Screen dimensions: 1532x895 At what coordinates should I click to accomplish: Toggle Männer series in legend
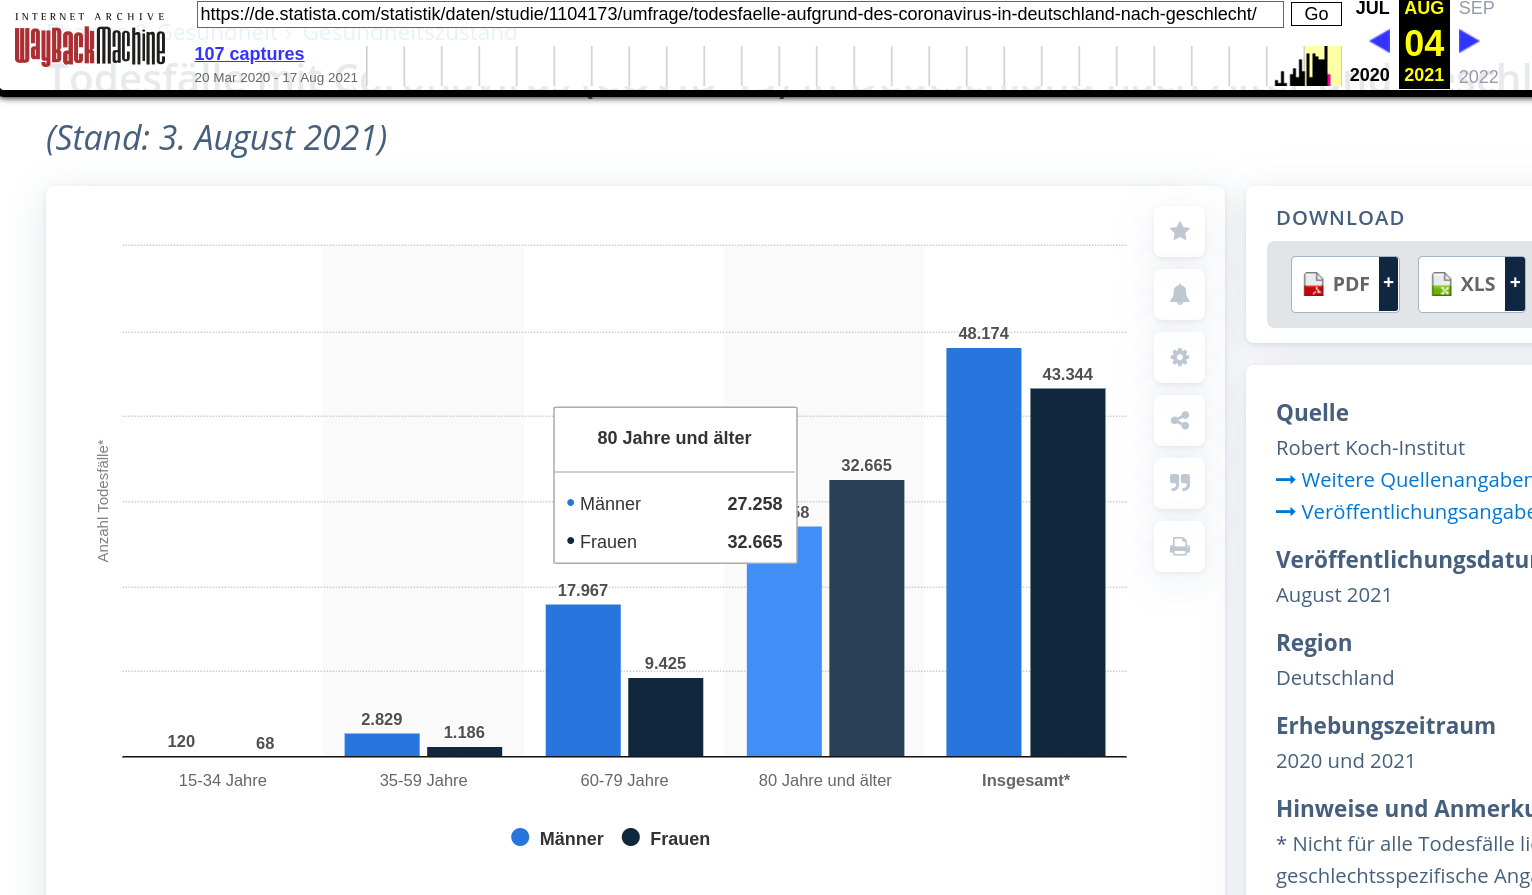pos(557,838)
